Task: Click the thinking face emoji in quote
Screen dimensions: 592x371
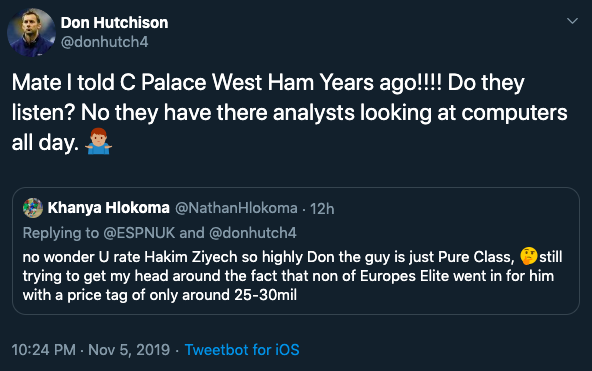Action: 529,256
